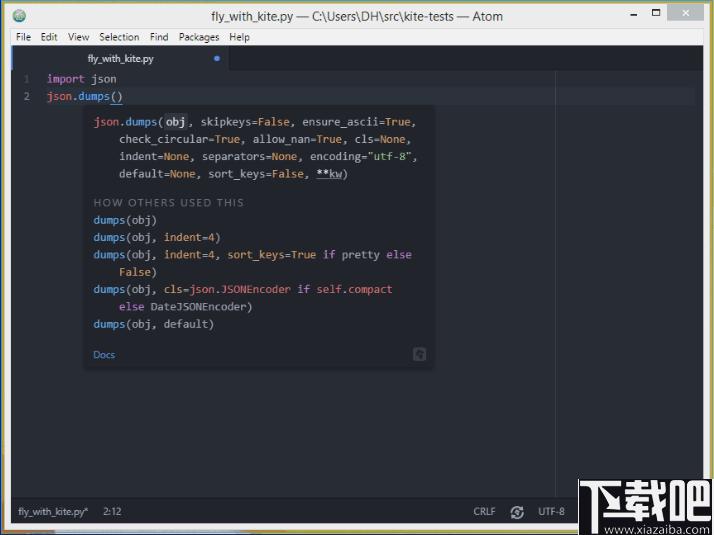Select example with sort_keys=True if pretty
This screenshot has height=535, width=714.
[252, 263]
